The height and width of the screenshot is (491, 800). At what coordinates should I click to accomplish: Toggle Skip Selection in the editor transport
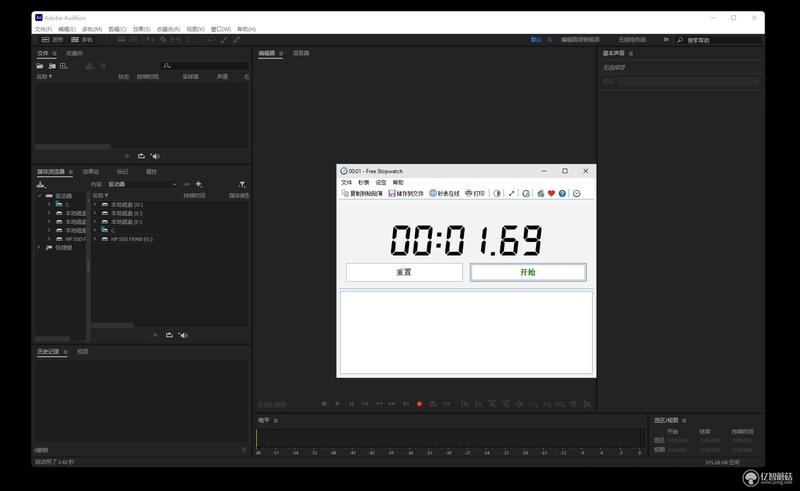point(447,404)
